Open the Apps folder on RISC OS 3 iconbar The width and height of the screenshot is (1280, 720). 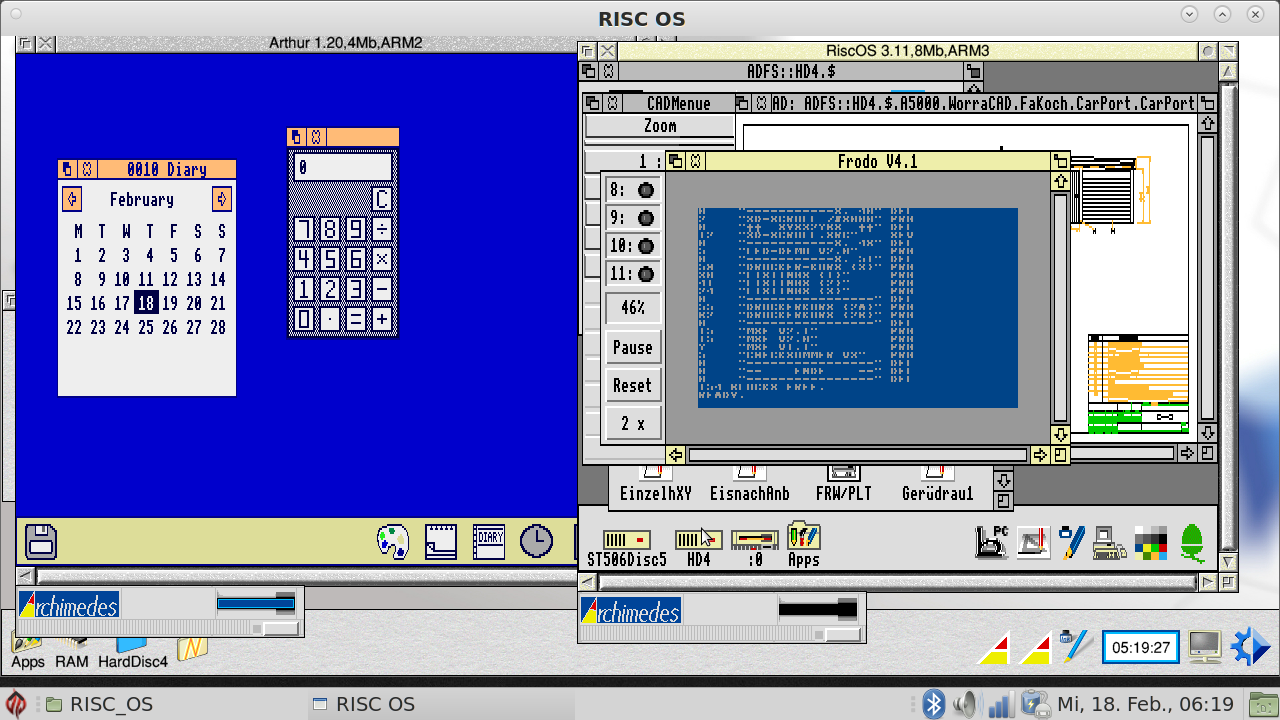[803, 540]
